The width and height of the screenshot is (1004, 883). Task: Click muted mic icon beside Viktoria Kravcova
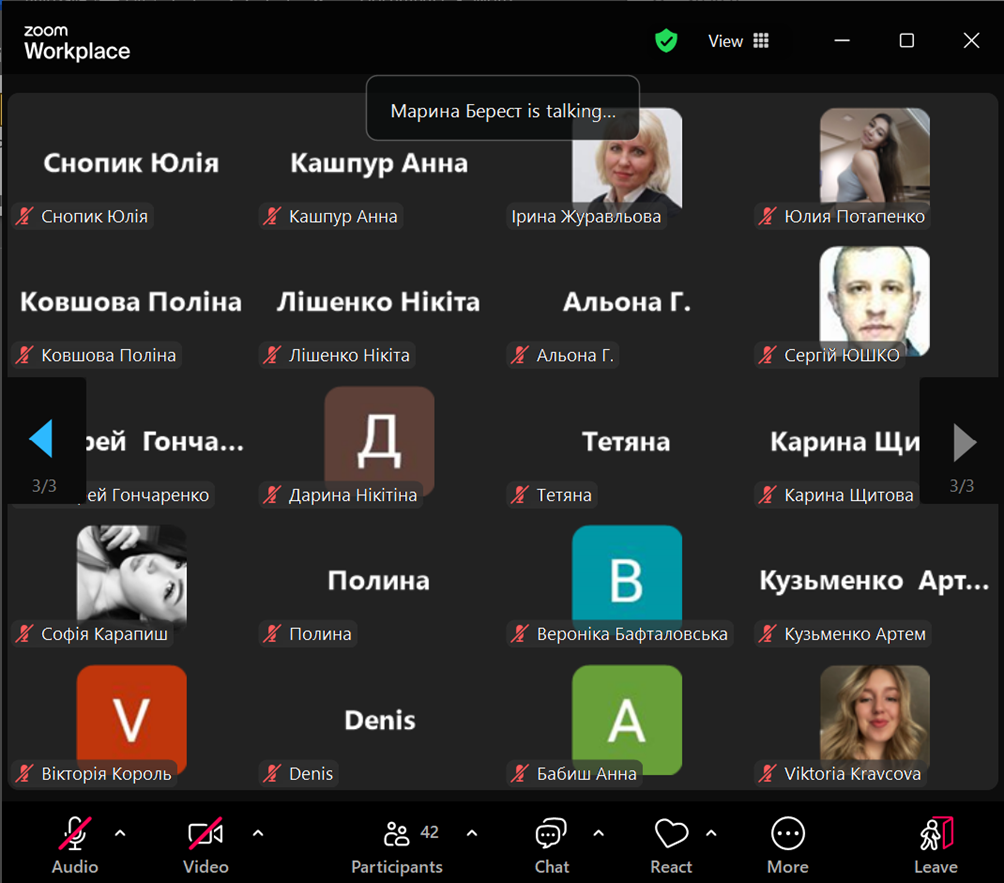[x=767, y=774]
